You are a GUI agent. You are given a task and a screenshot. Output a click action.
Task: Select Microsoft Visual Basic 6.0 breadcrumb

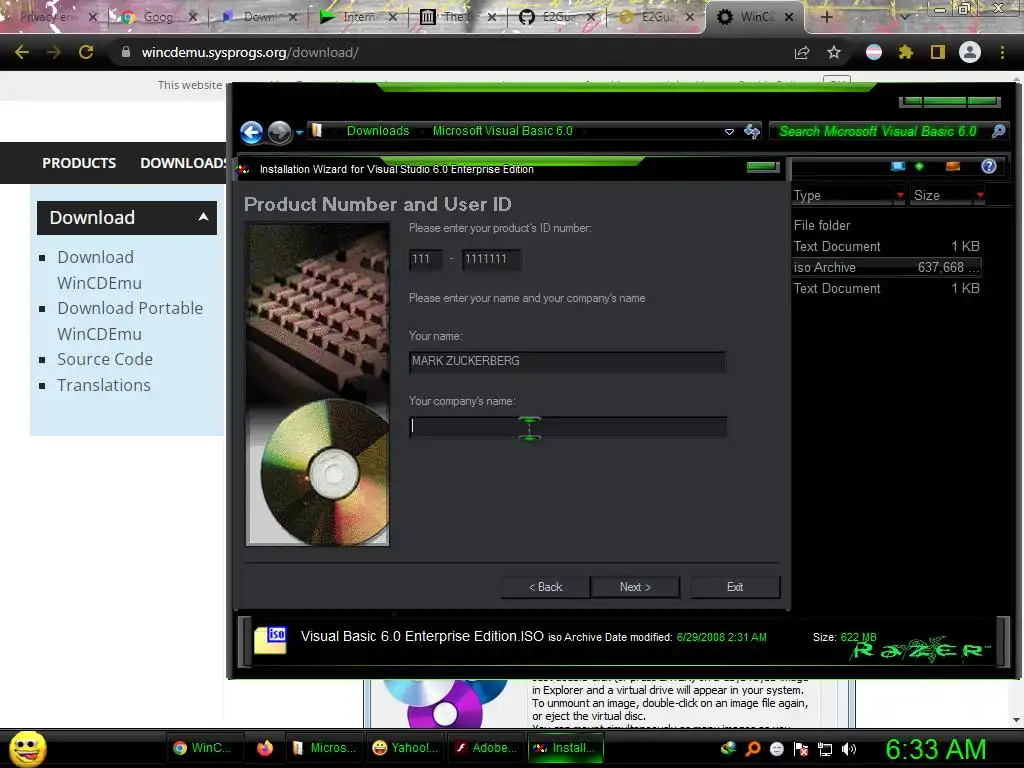502,131
